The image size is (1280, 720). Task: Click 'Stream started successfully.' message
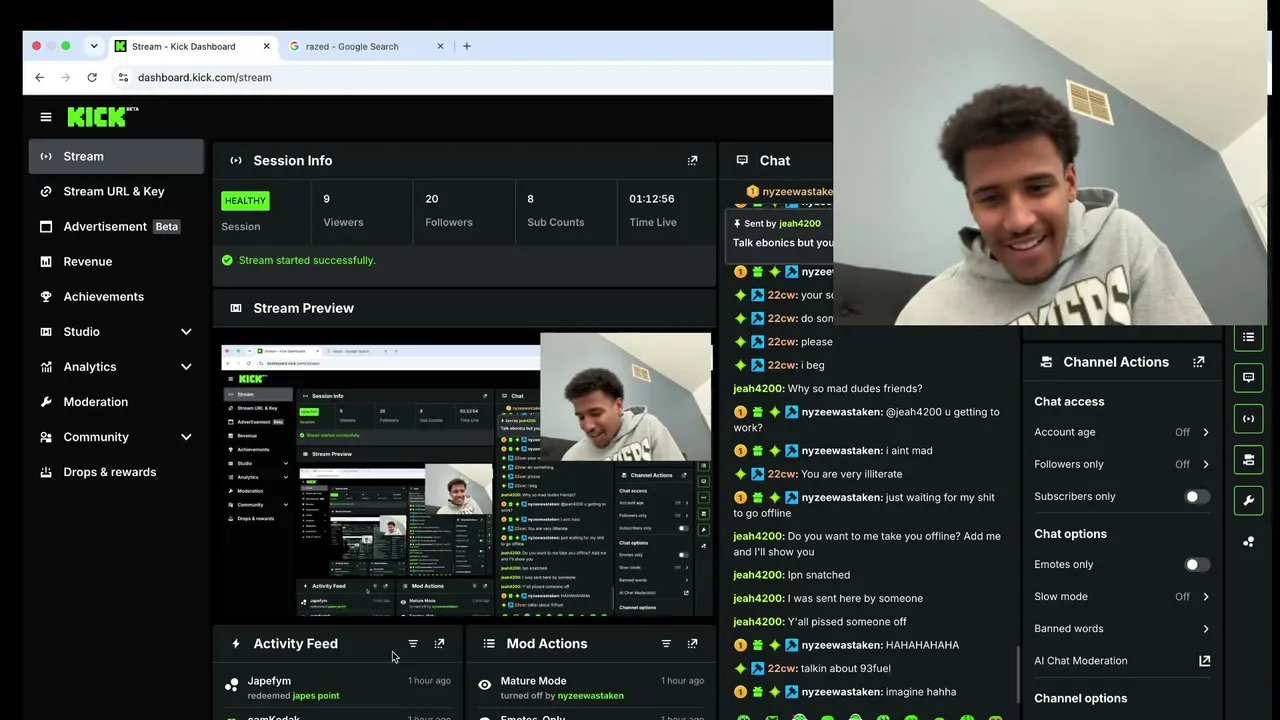click(307, 260)
